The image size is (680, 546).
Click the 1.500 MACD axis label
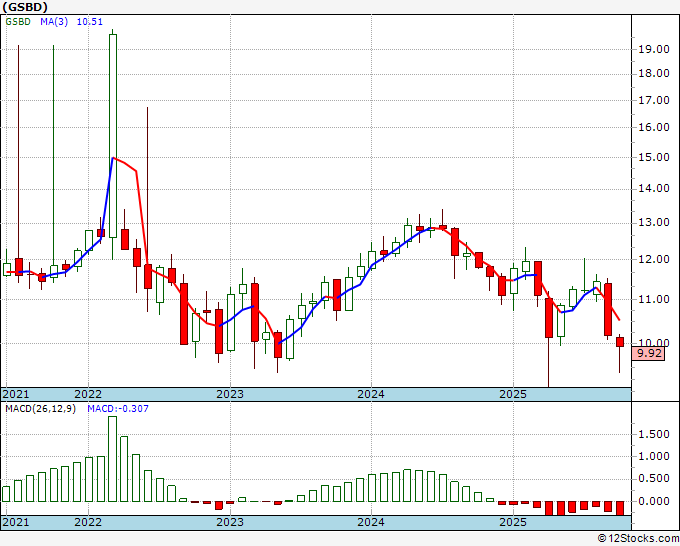pos(654,435)
